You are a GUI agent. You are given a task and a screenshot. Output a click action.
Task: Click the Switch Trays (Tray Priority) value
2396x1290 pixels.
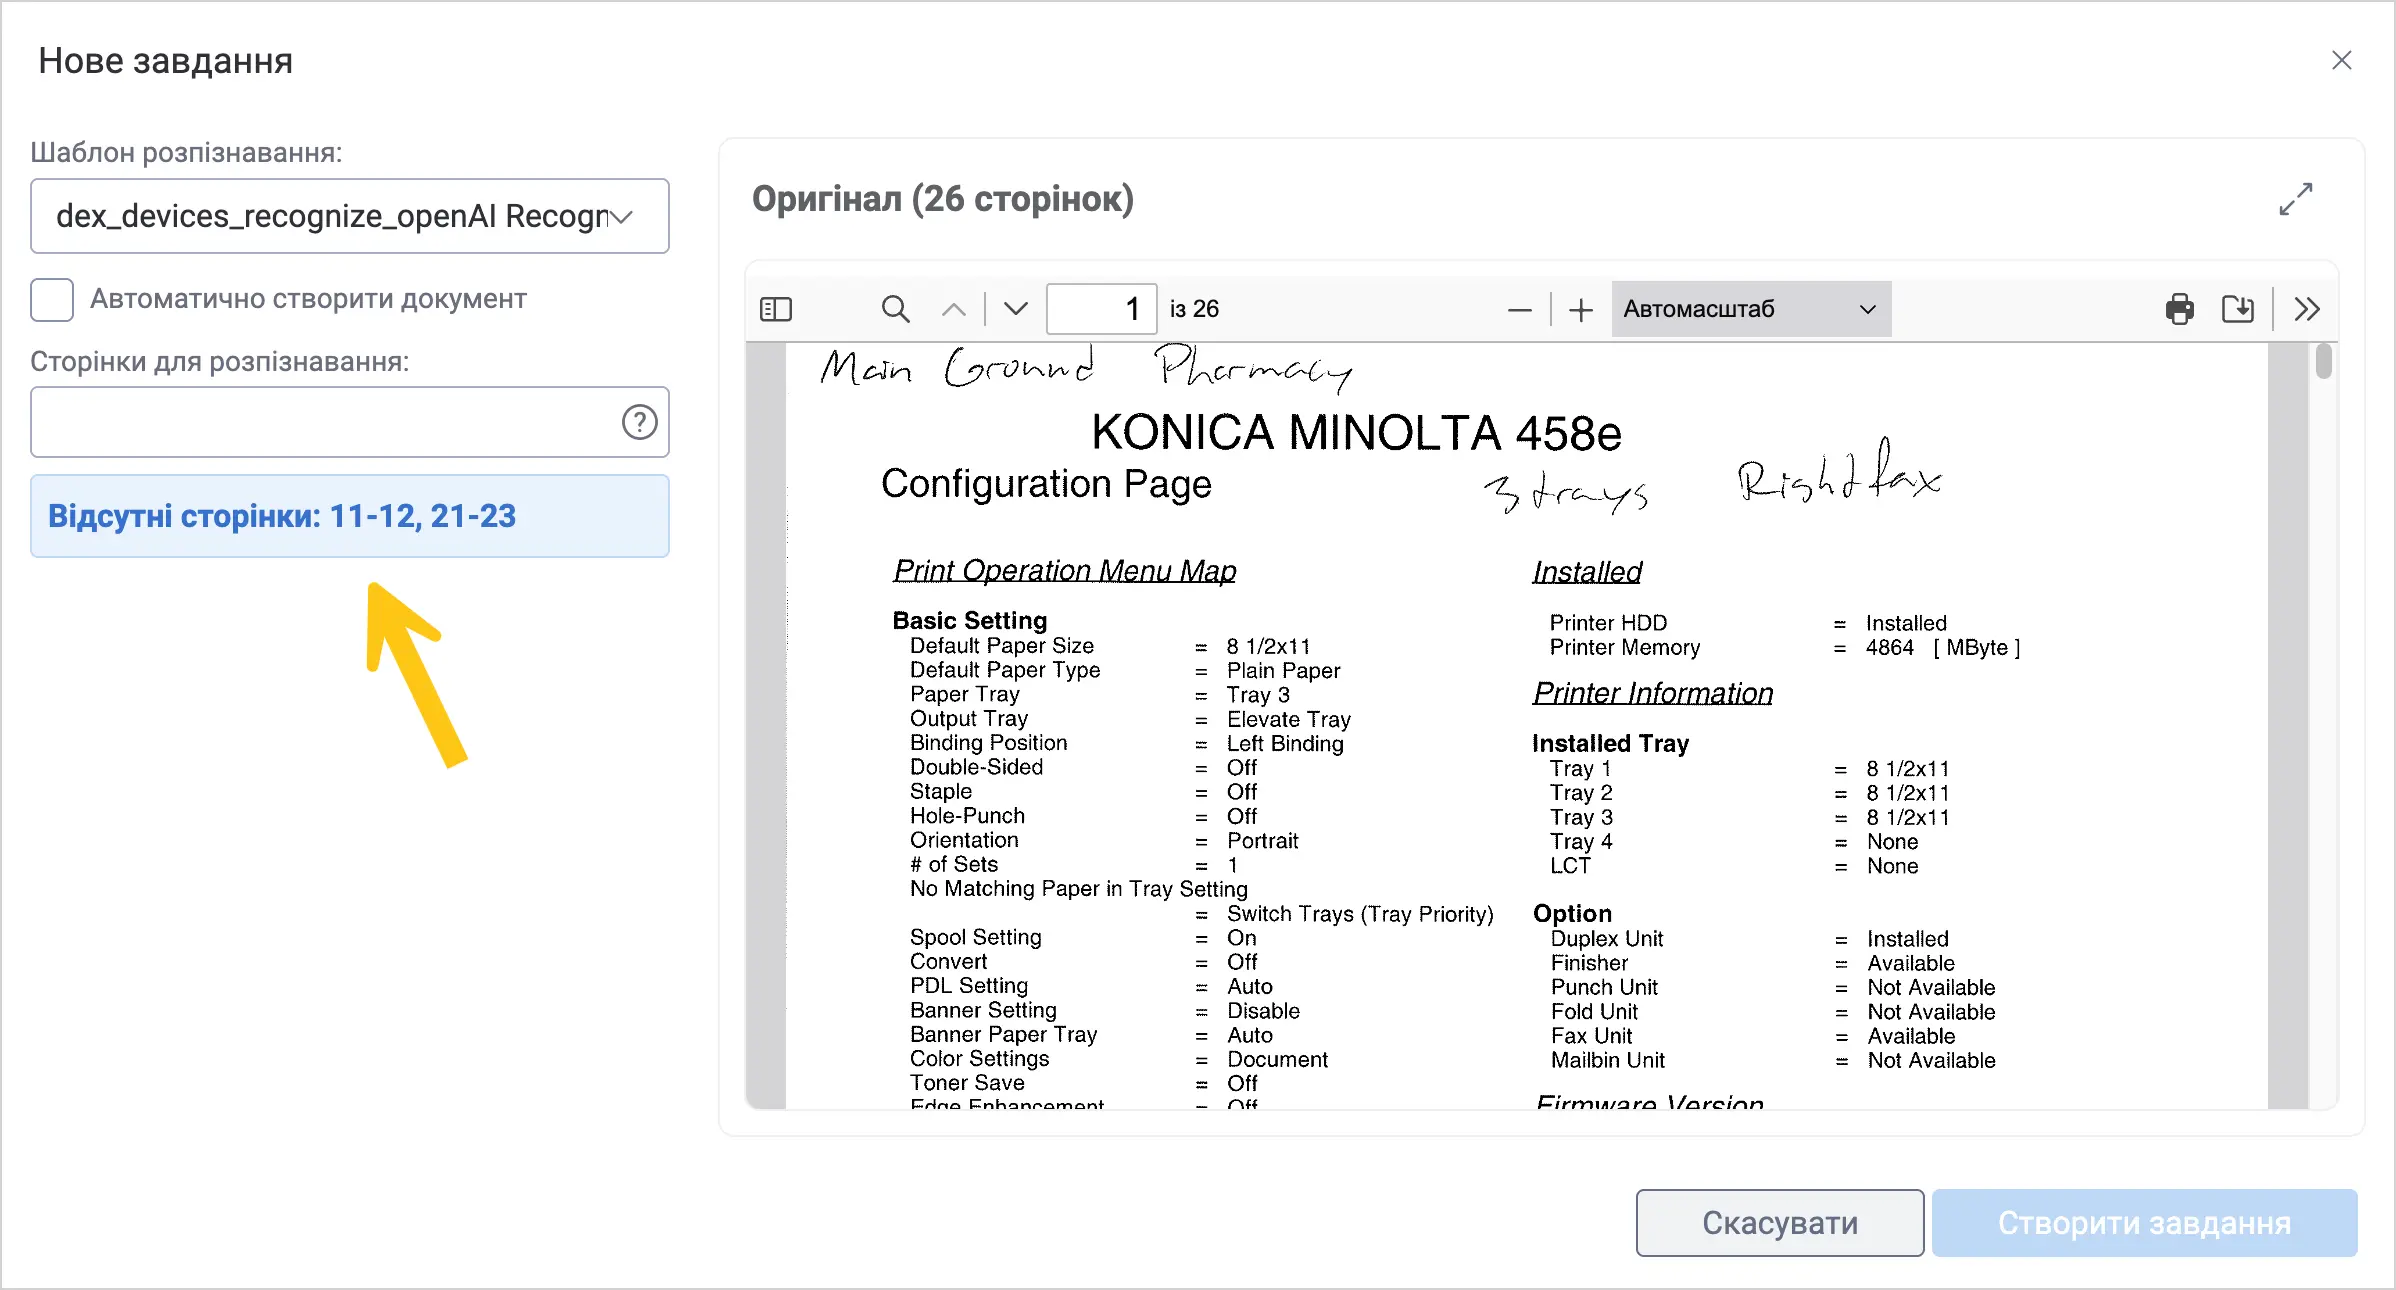tap(1360, 914)
